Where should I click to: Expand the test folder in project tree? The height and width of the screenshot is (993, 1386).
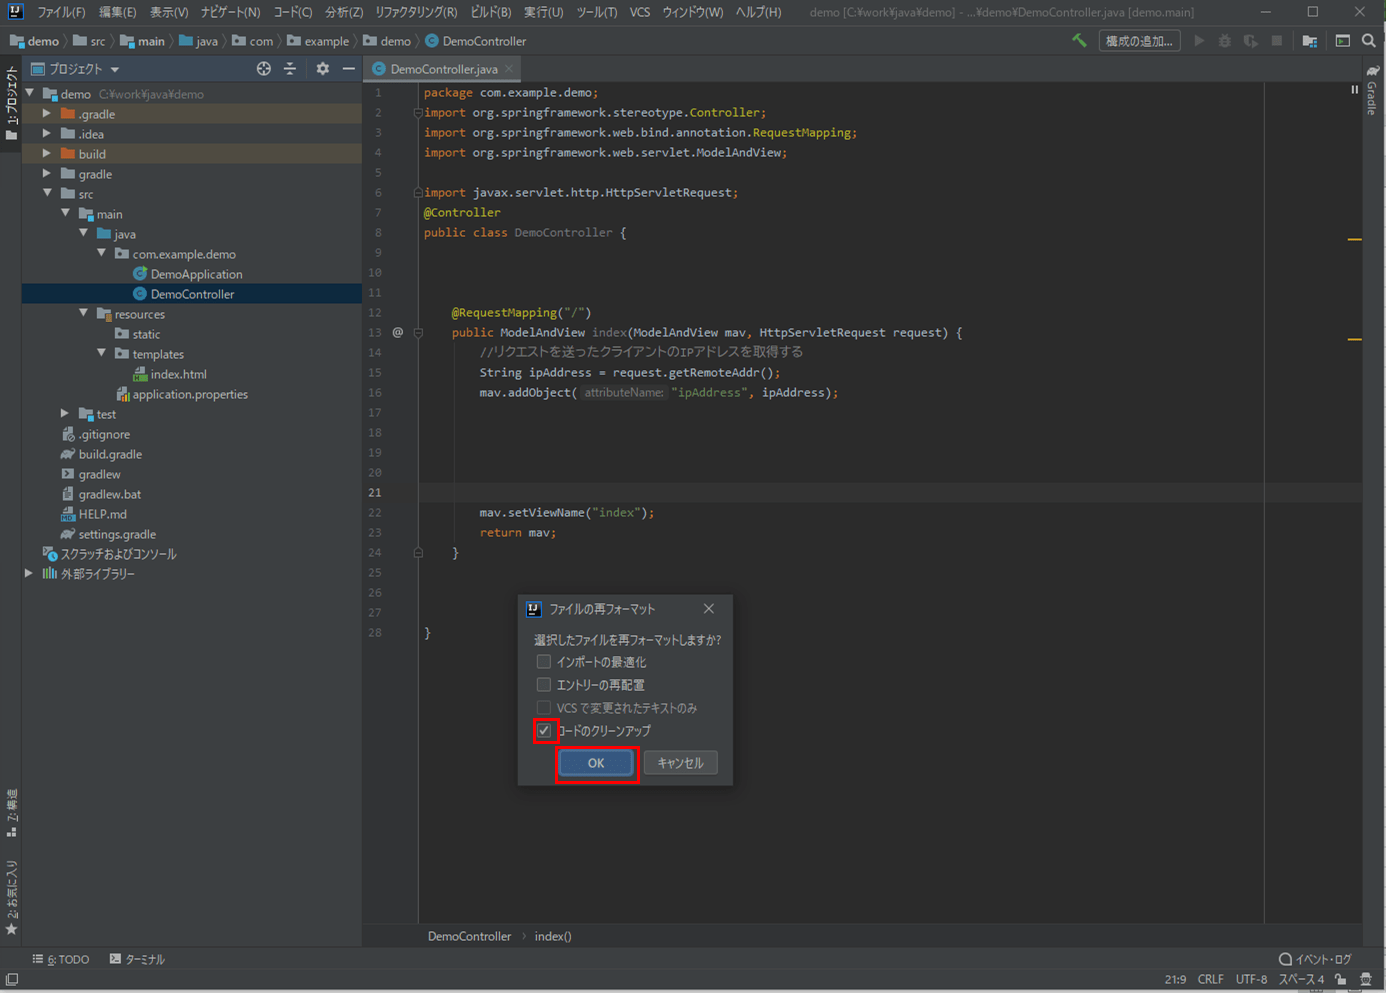(x=65, y=414)
